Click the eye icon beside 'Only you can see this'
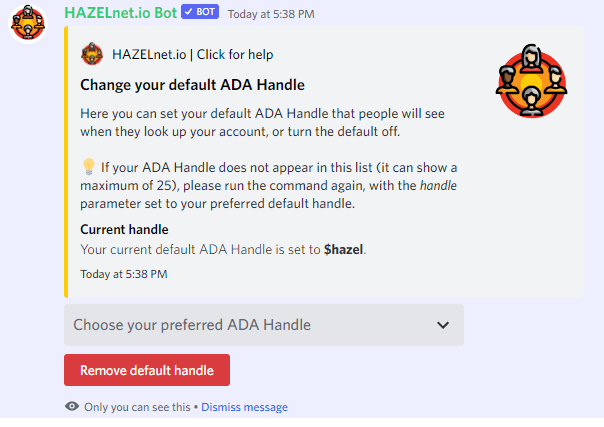Screen dimensions: 604x427 [x=72, y=406]
